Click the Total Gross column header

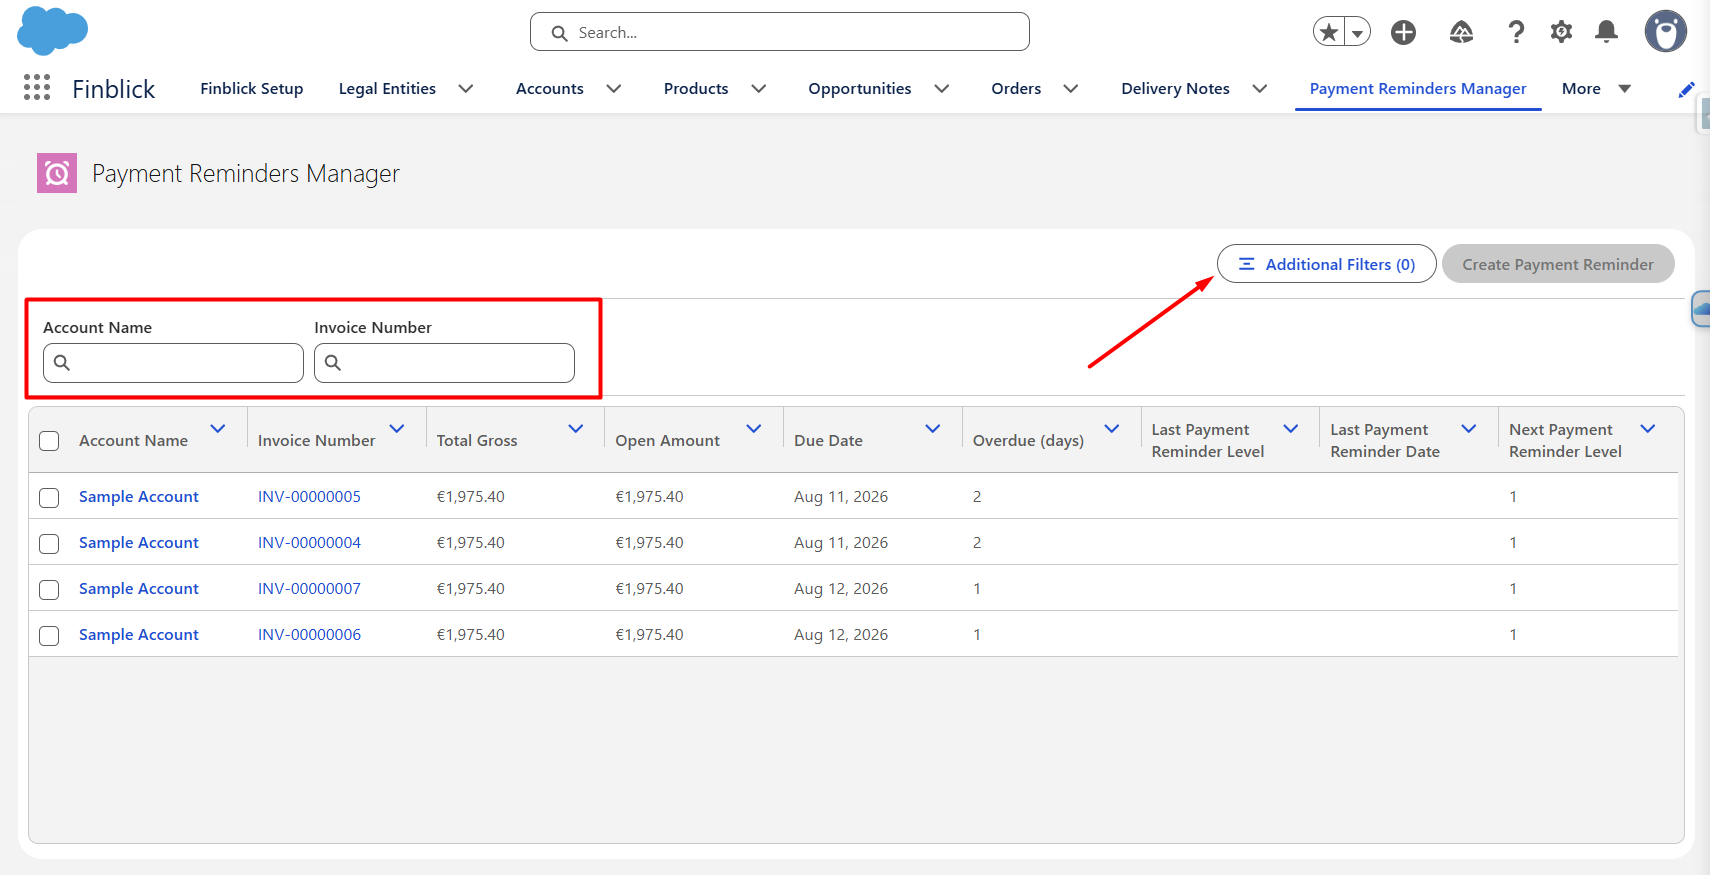point(477,441)
